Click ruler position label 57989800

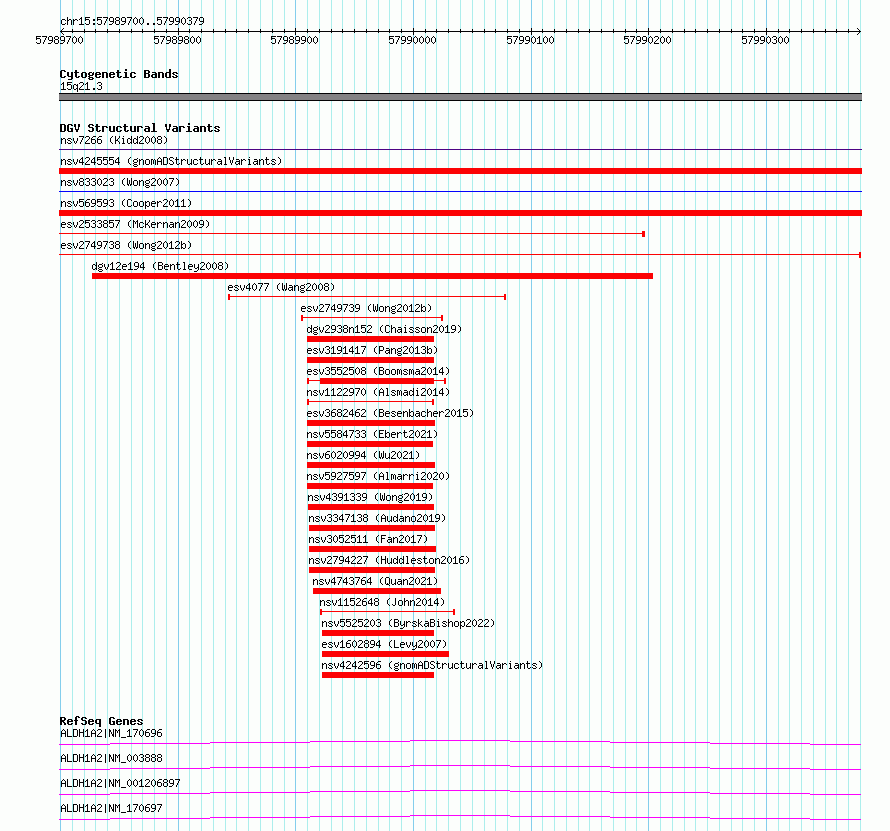click(x=177, y=40)
